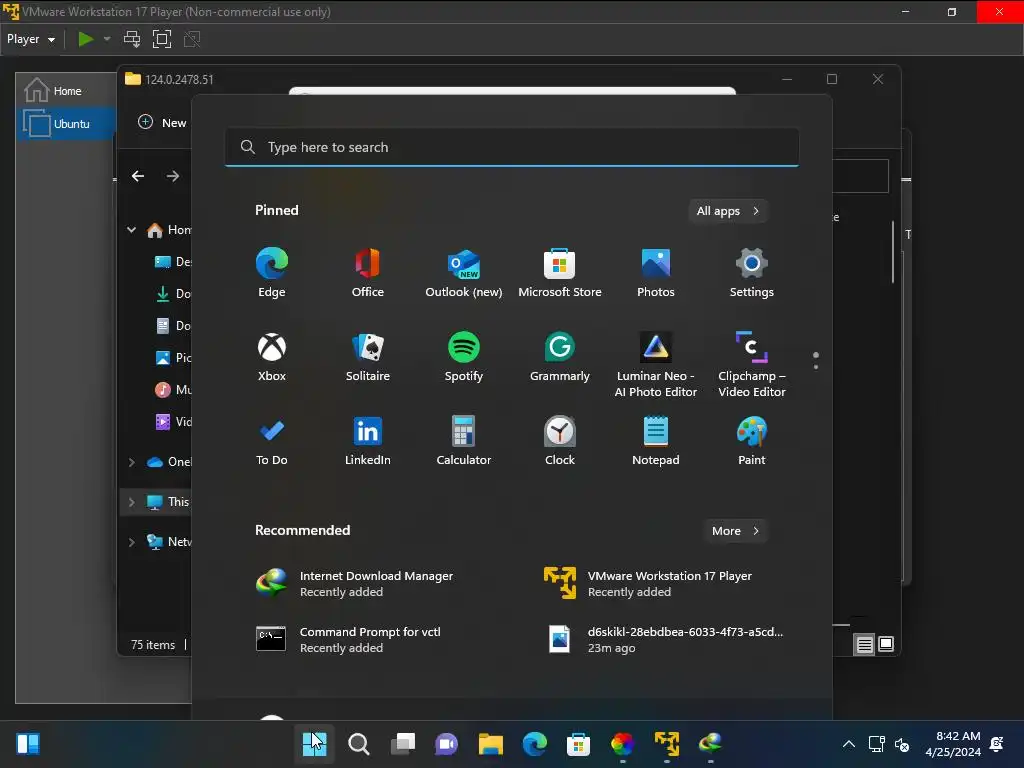Viewport: 1024px width, 768px height.
Task: Switch Explorer to large icons view
Action: click(x=886, y=645)
